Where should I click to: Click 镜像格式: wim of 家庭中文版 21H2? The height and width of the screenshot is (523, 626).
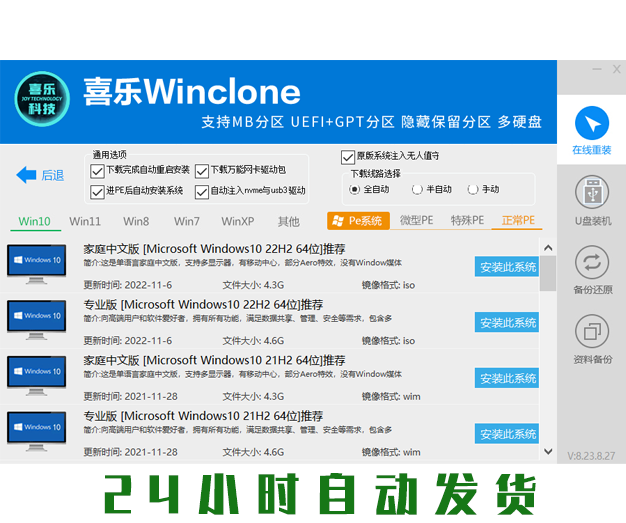pos(391,397)
